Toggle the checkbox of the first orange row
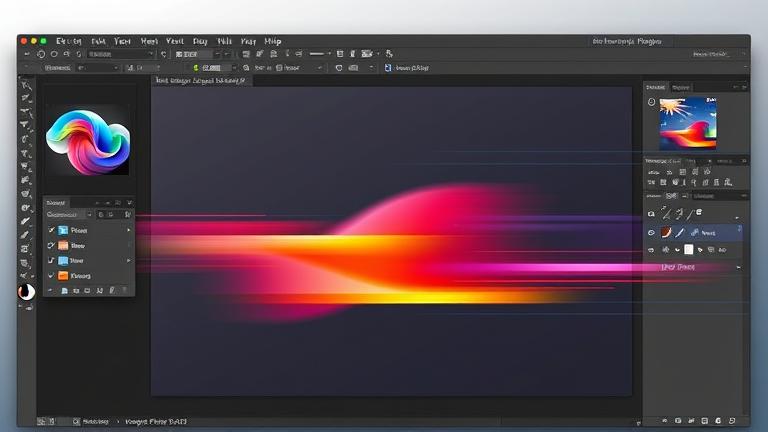 pos(51,245)
